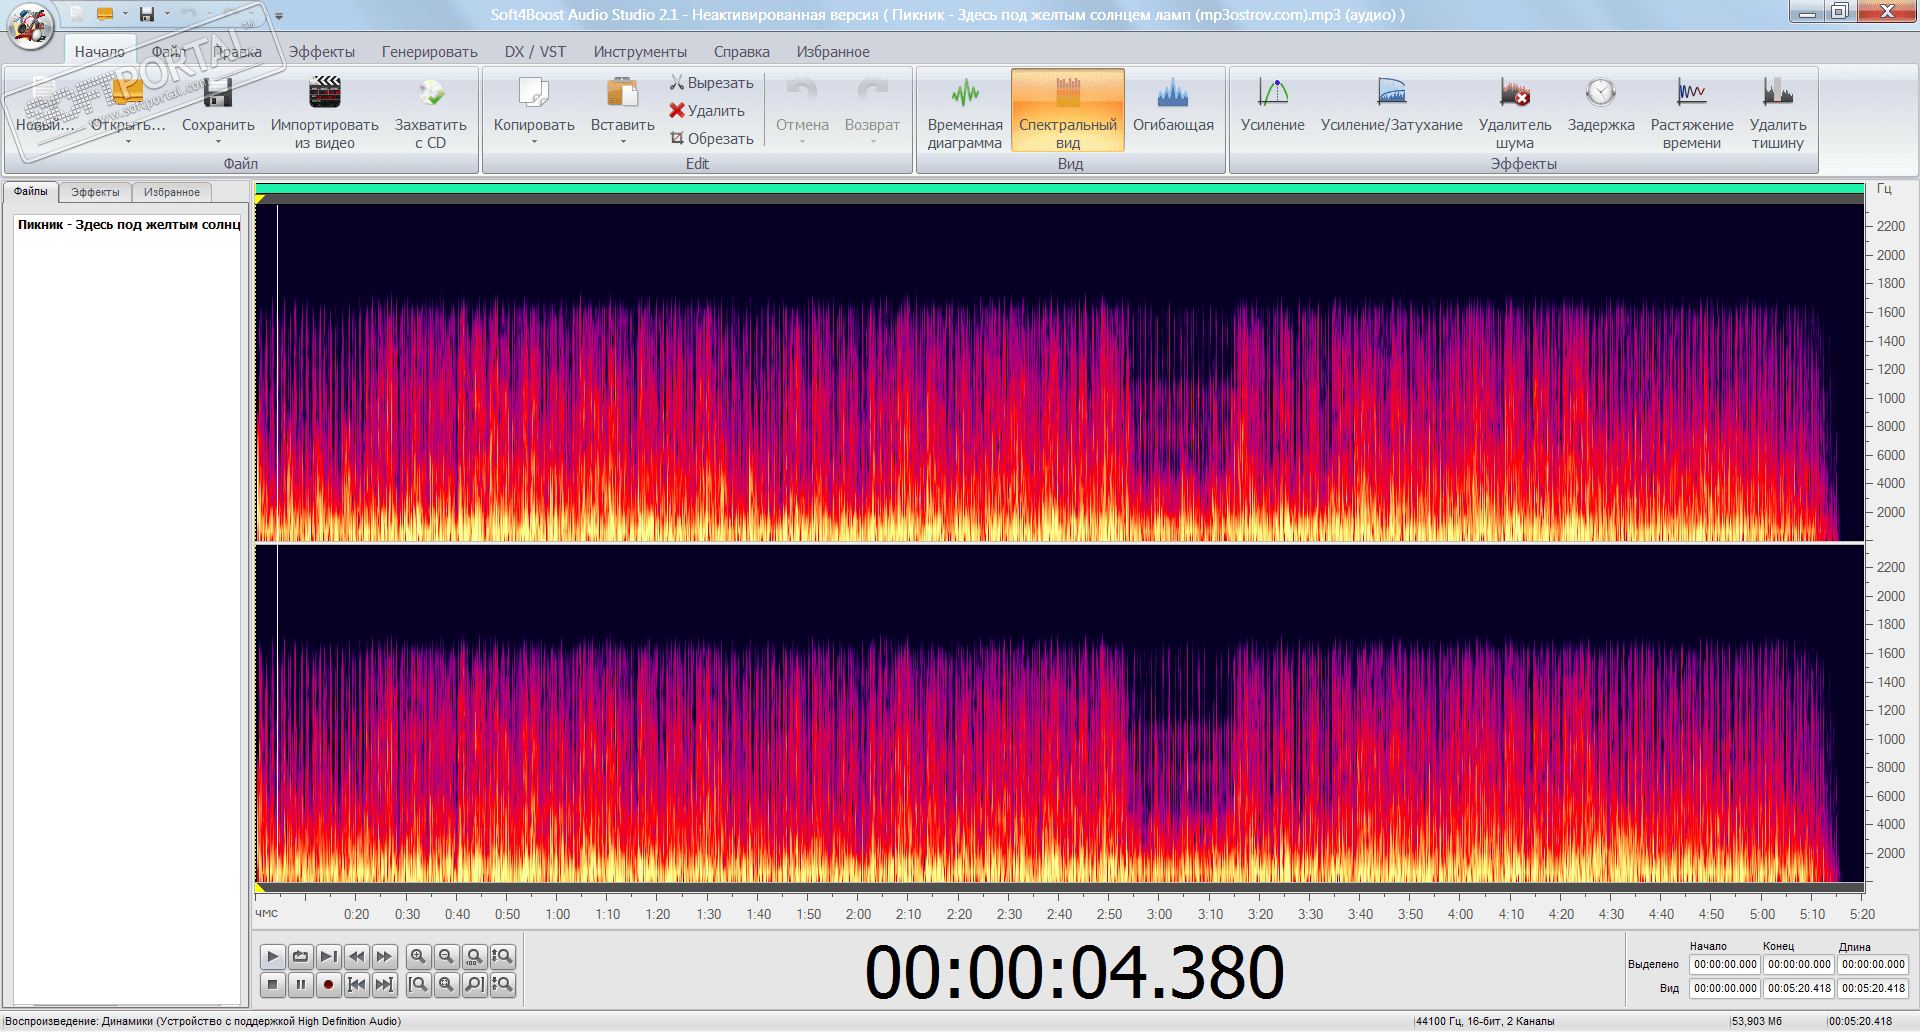1920x1032 pixels.
Task: Zoom in with the plus magnifier
Action: 419,957
